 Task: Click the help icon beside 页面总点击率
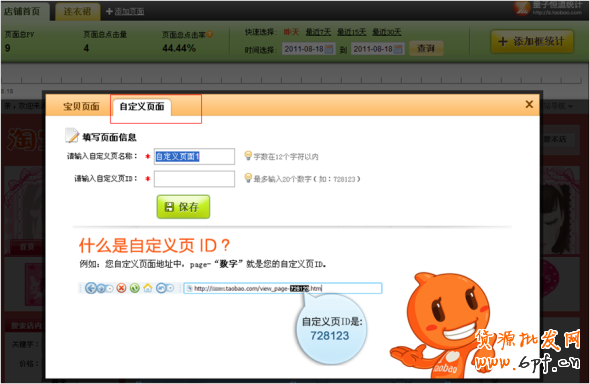coord(210,34)
